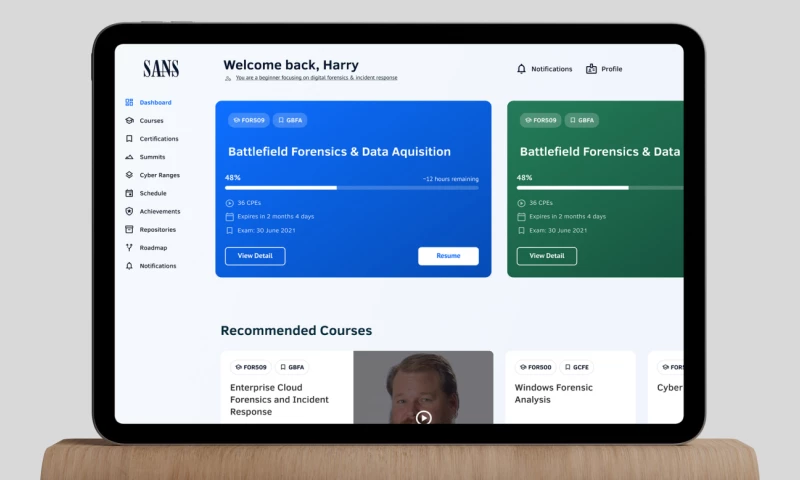The width and height of the screenshot is (800, 480).
Task: Click the Achievements shield icon
Action: (x=129, y=211)
